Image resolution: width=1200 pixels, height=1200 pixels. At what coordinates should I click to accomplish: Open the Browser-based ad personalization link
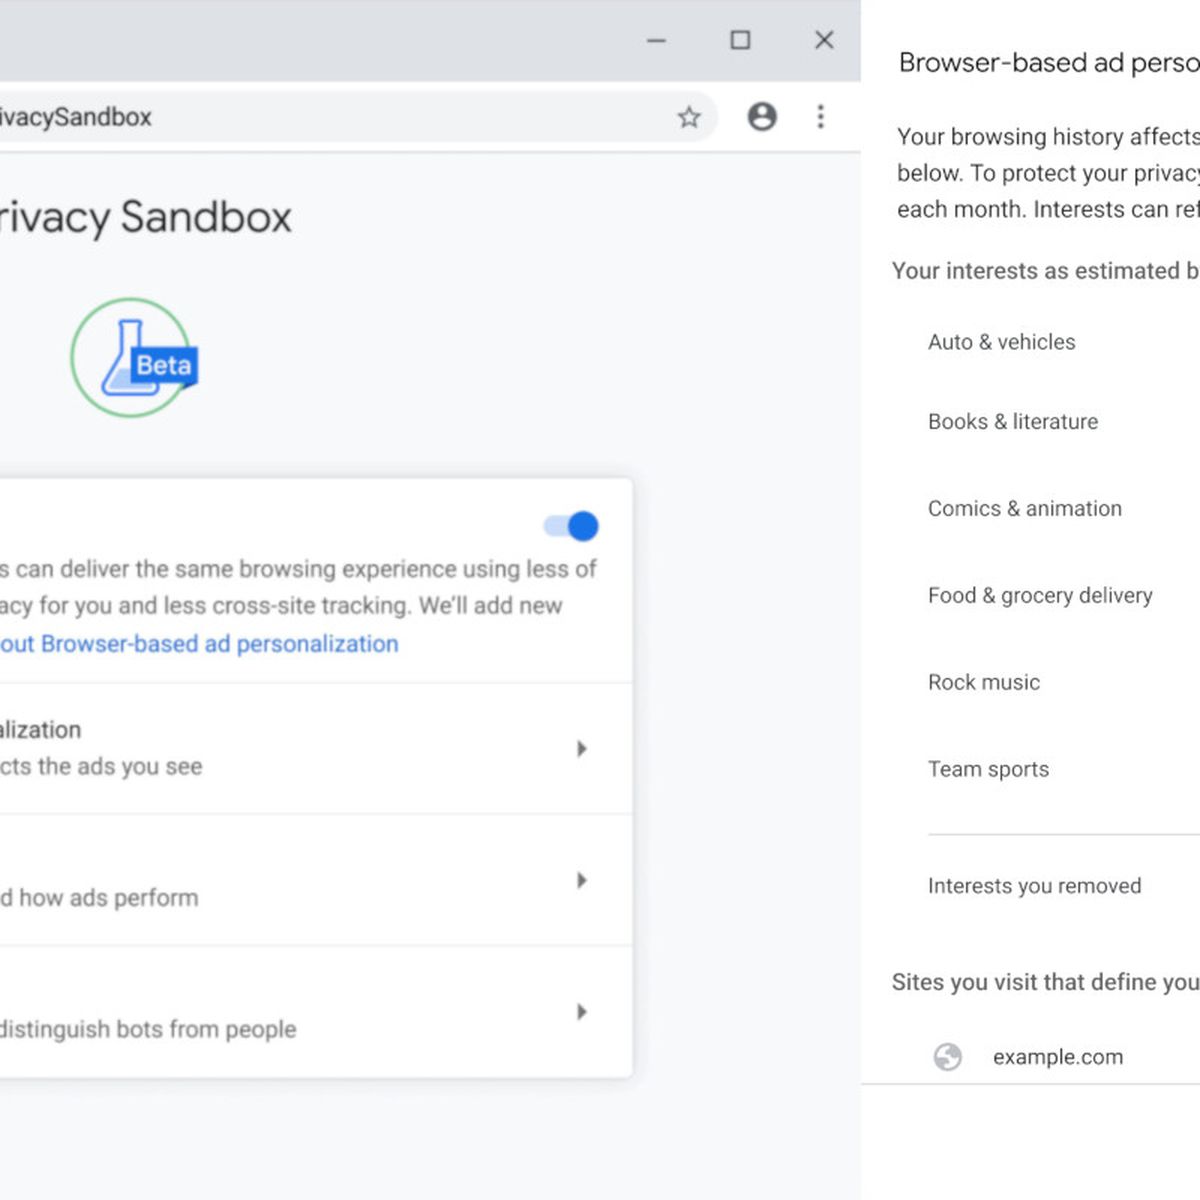coord(199,644)
